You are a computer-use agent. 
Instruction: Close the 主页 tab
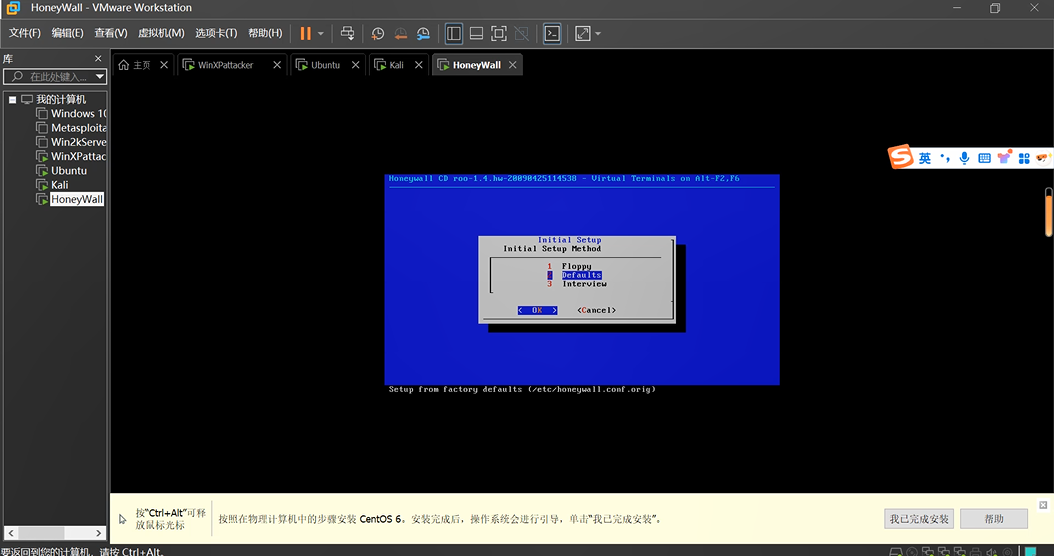point(164,65)
